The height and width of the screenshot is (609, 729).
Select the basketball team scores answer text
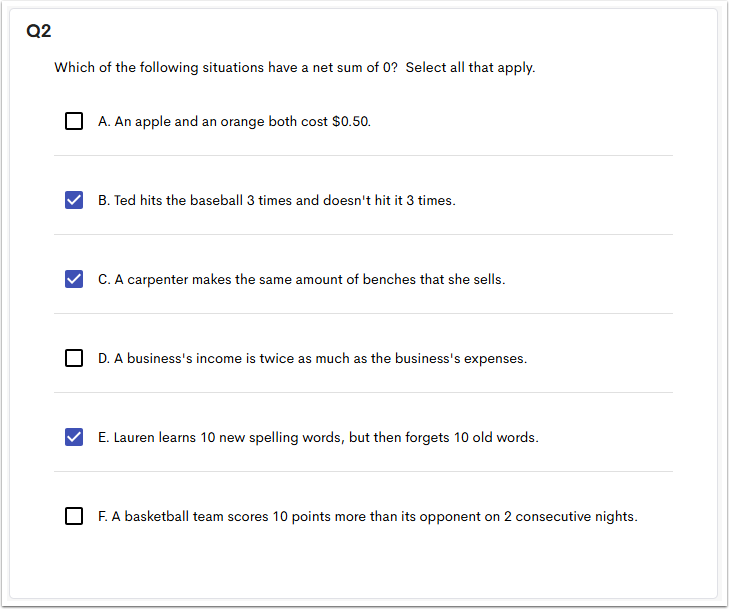tap(367, 516)
